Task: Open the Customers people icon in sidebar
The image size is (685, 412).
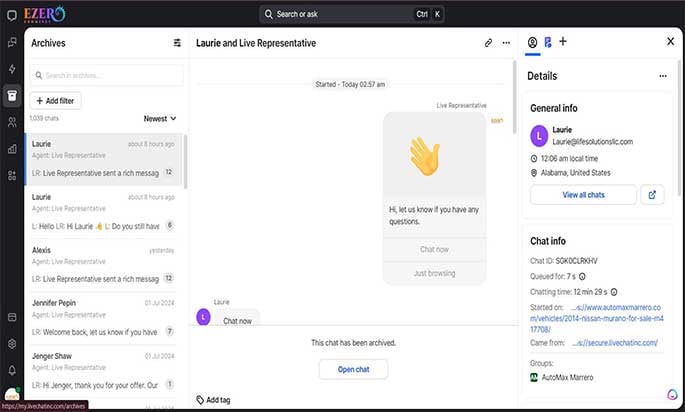Action: pos(12,122)
